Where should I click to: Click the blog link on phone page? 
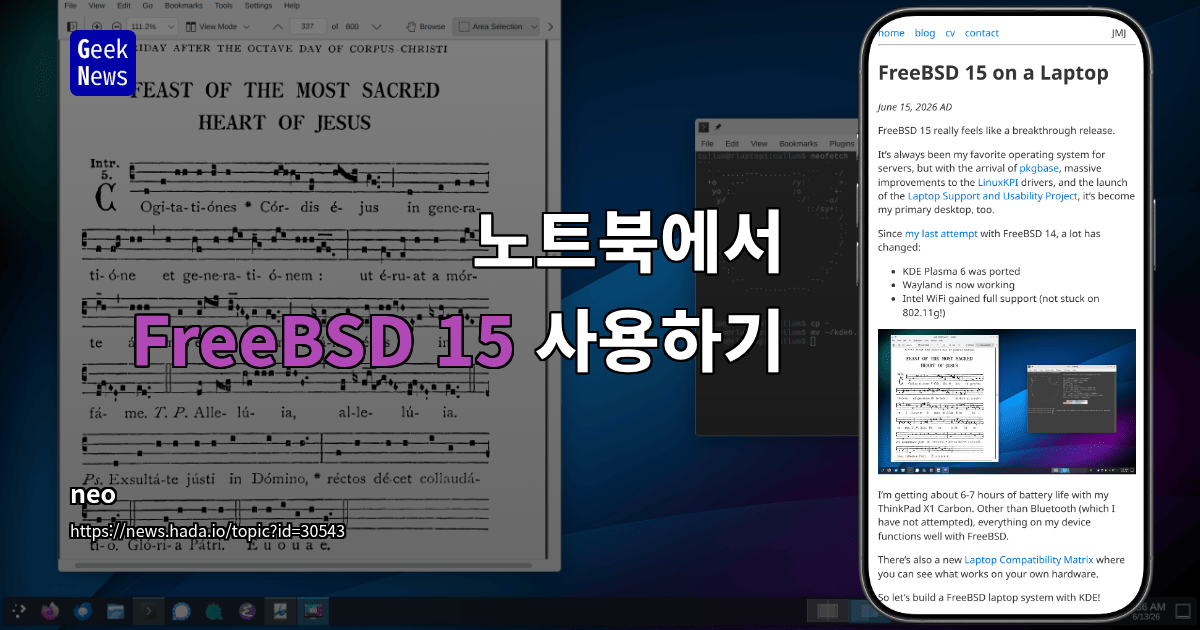(925, 33)
